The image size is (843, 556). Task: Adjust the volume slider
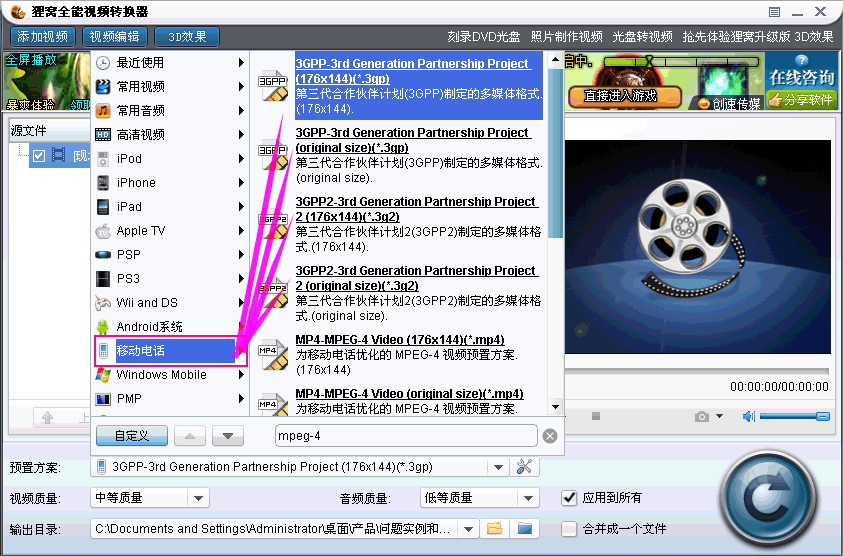click(x=795, y=417)
